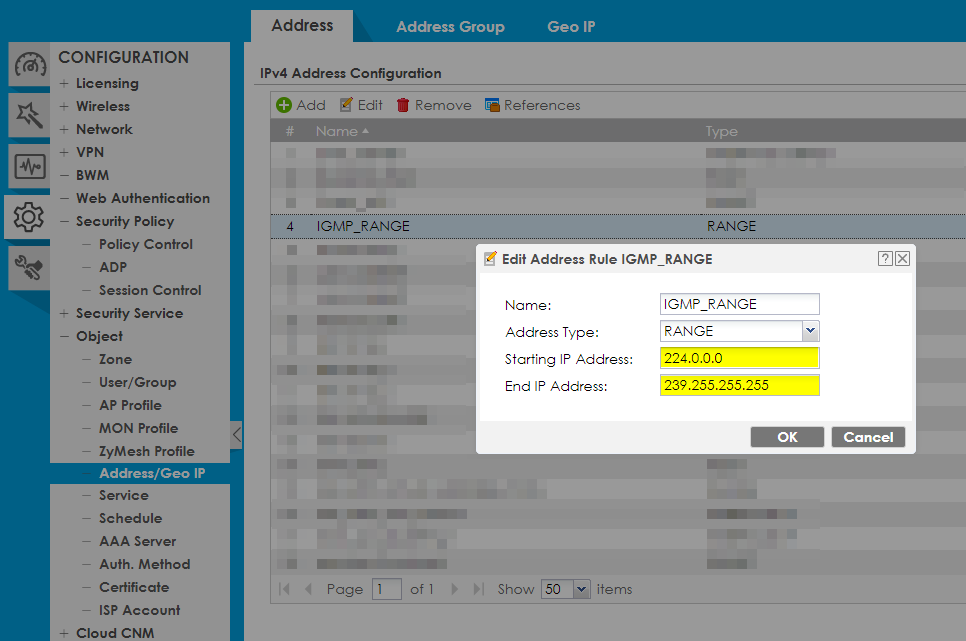
Task: Open Auth. Method page
Action: pyautogui.click(x=145, y=565)
